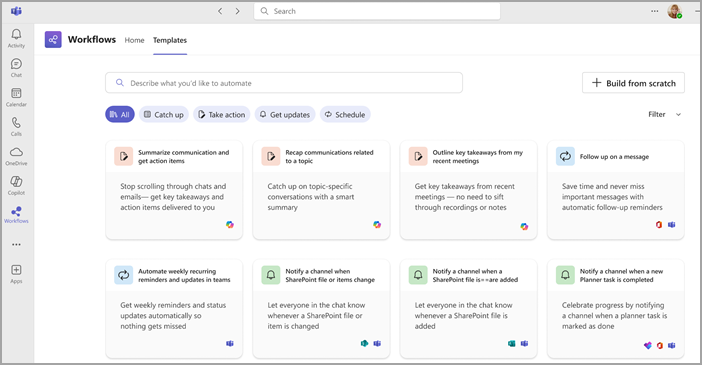The width and height of the screenshot is (702, 365).
Task: Open Notify channel Planner task completed template
Action: click(x=616, y=309)
